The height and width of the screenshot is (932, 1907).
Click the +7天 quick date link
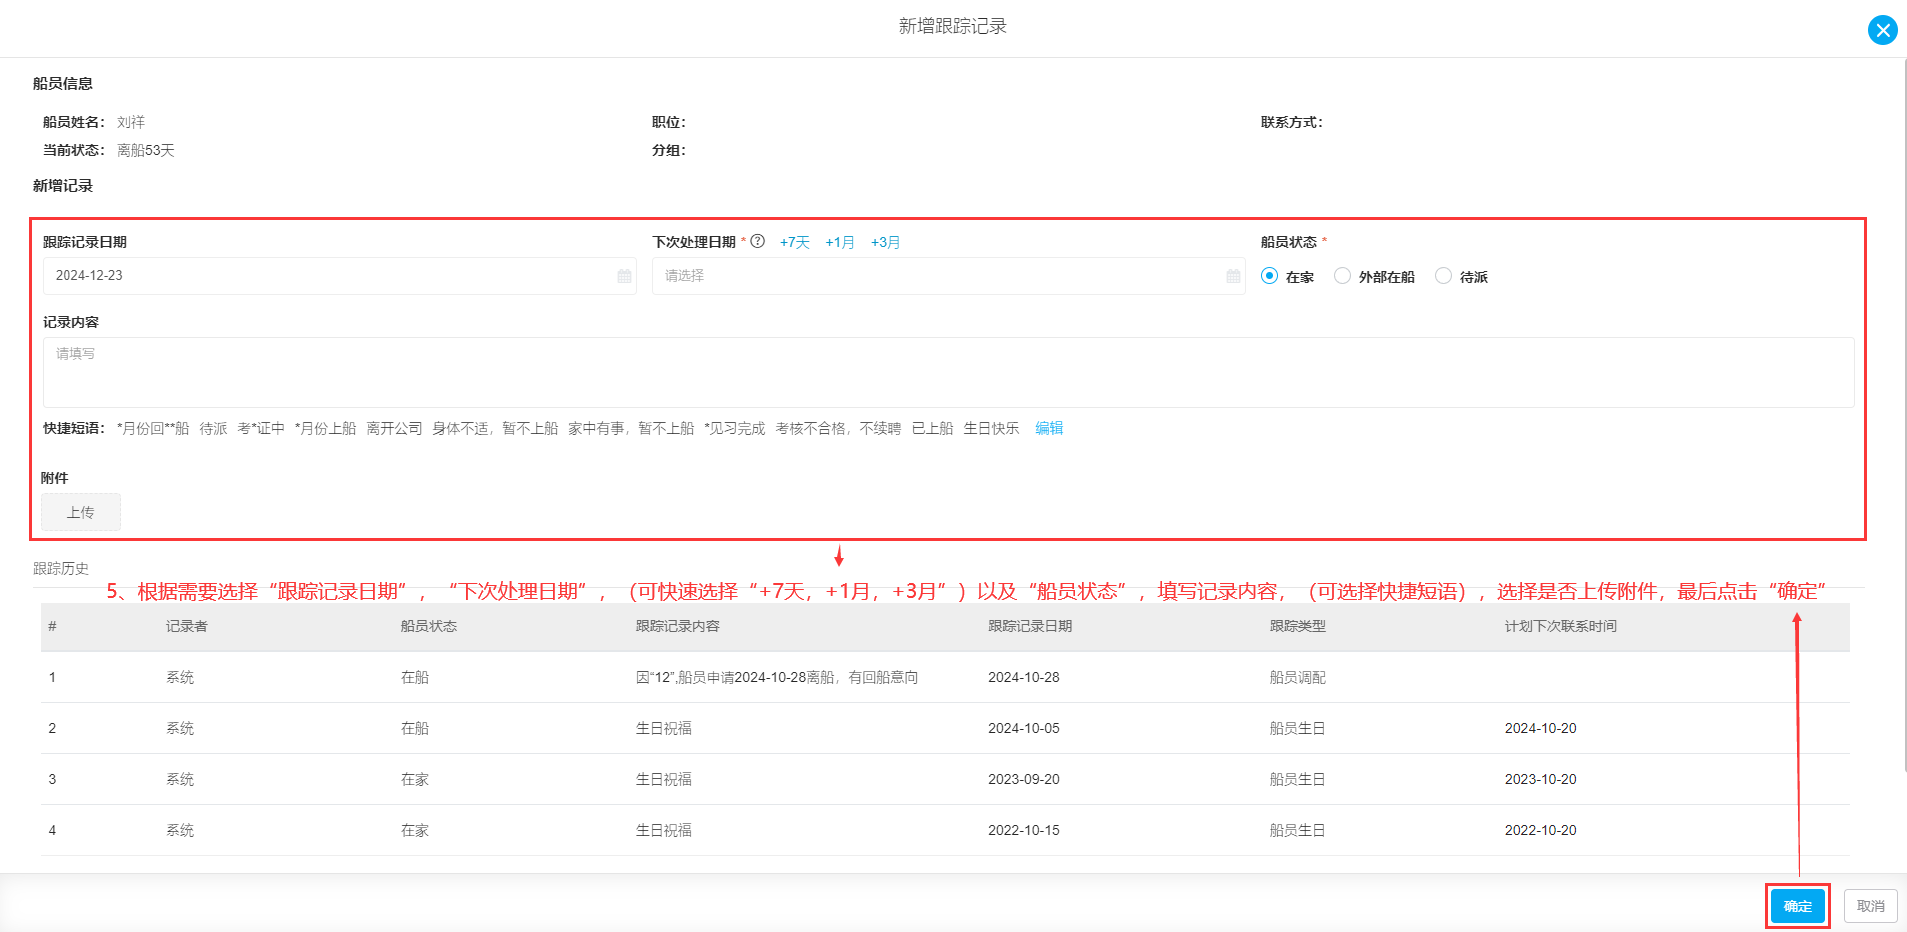pos(795,242)
